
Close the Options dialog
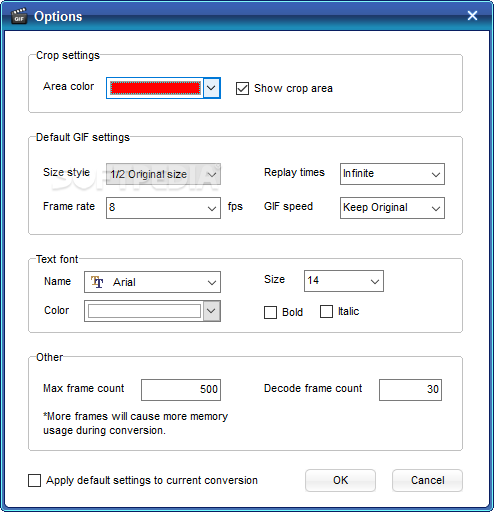click(472, 15)
